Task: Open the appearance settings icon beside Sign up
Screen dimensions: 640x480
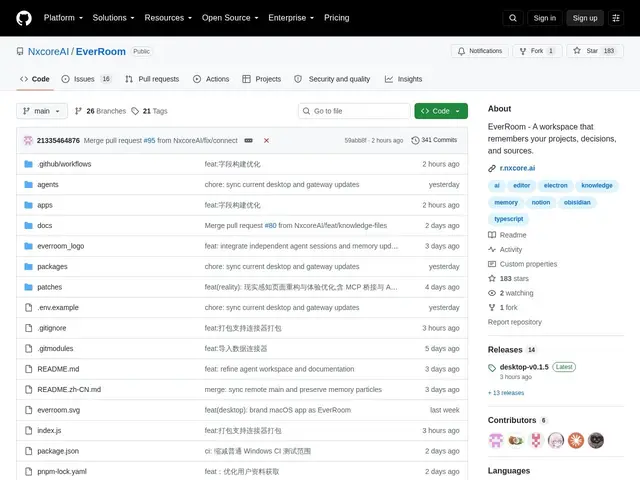Action: pos(616,18)
